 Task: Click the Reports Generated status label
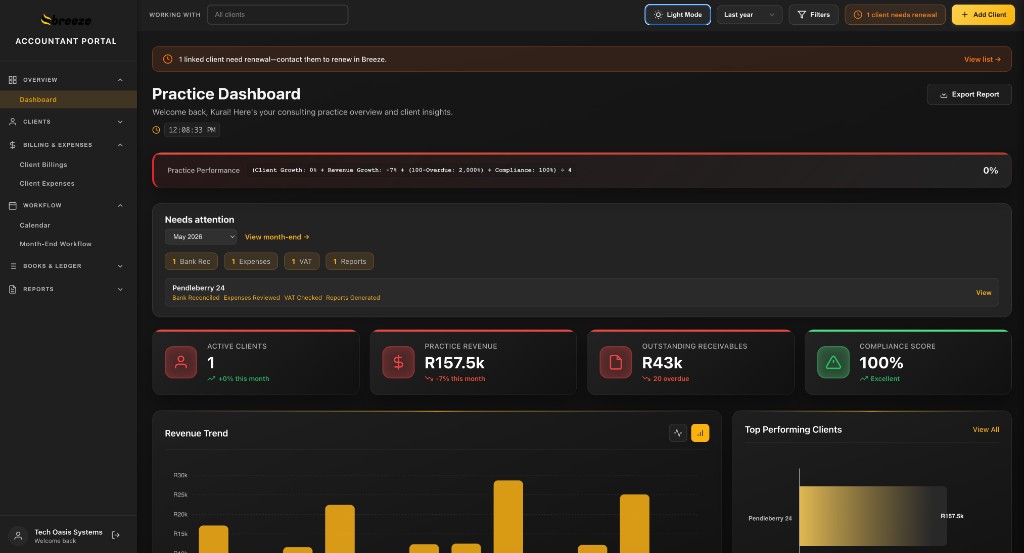[353, 298]
